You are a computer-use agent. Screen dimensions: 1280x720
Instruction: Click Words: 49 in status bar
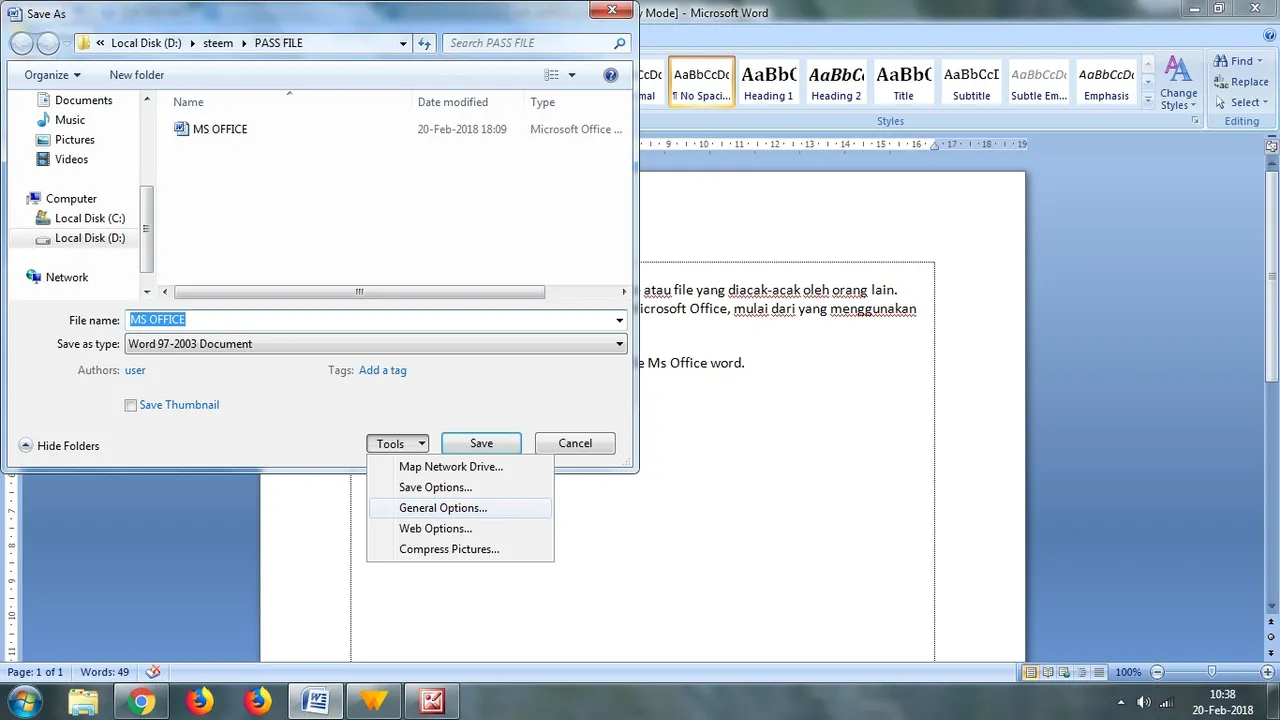105,672
